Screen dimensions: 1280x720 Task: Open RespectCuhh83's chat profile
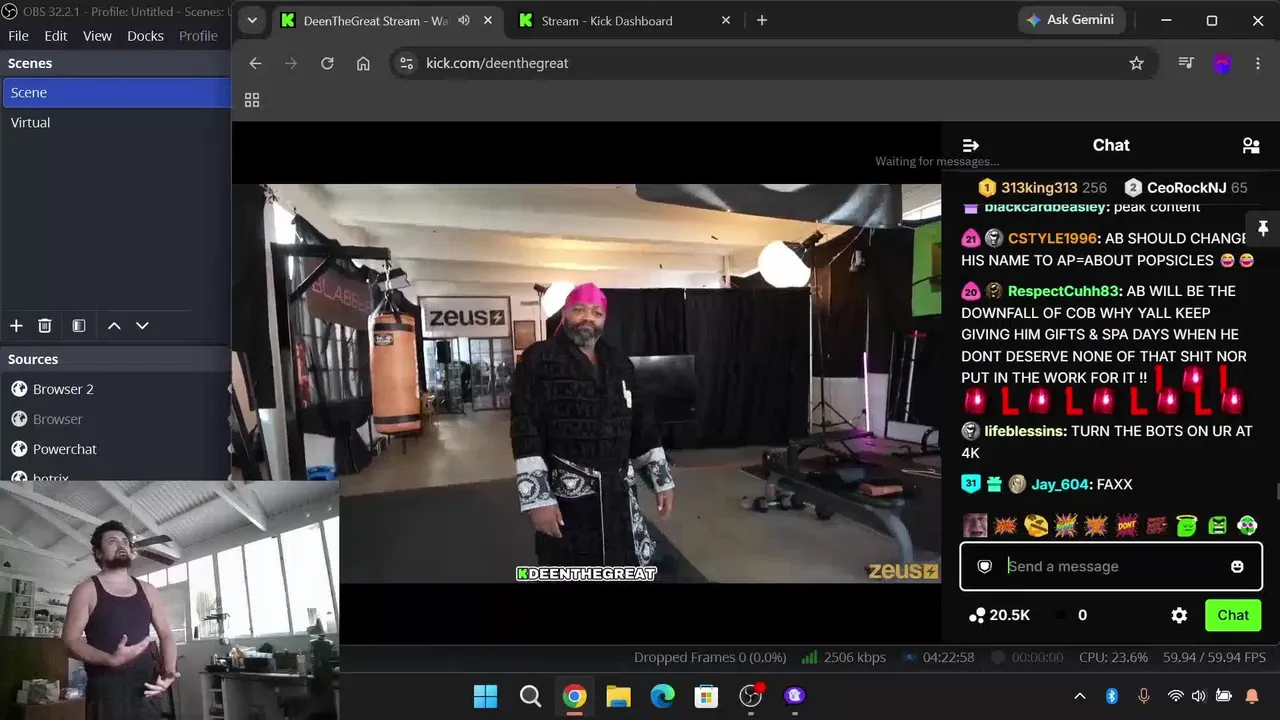click(1064, 291)
